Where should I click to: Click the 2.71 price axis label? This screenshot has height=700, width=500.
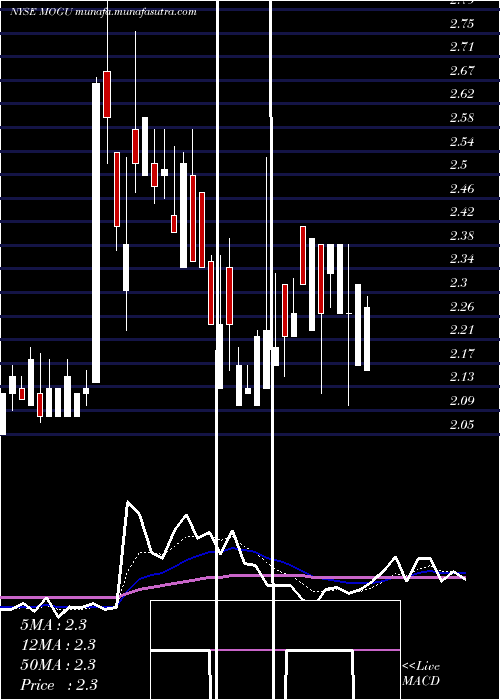click(462, 47)
